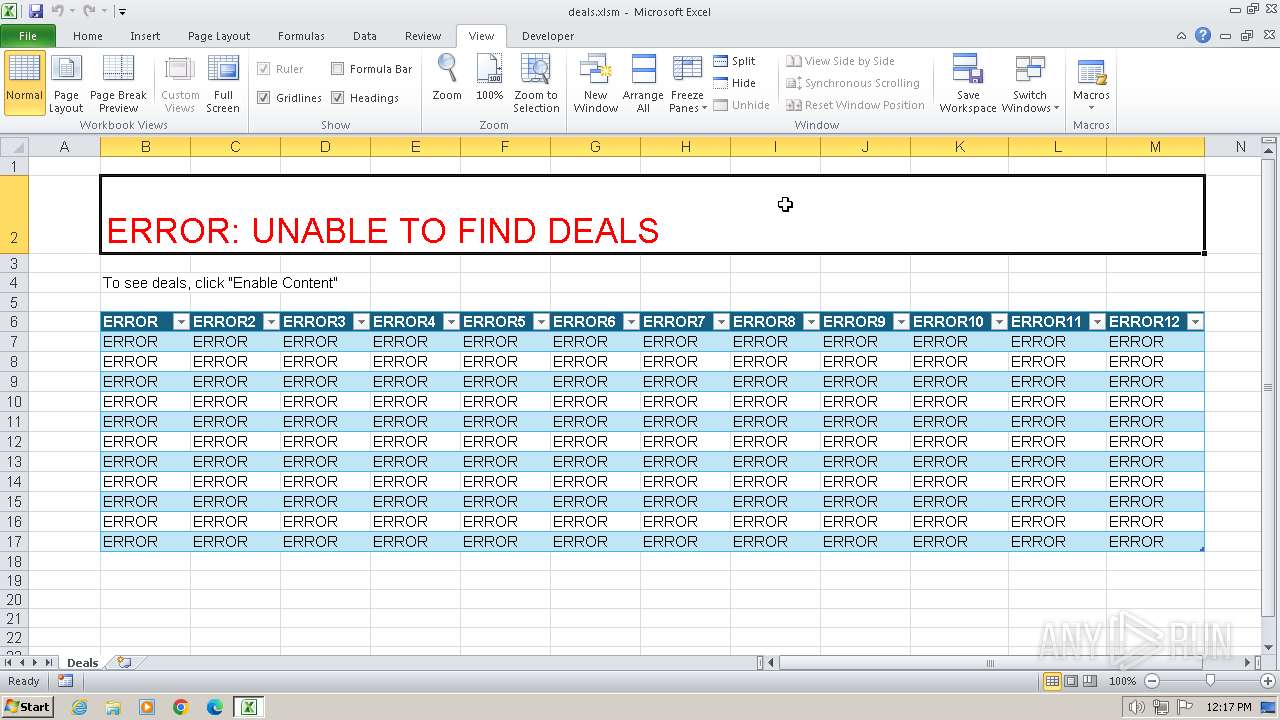1280x720 pixels.
Task: Select column N header
Action: point(1240,147)
